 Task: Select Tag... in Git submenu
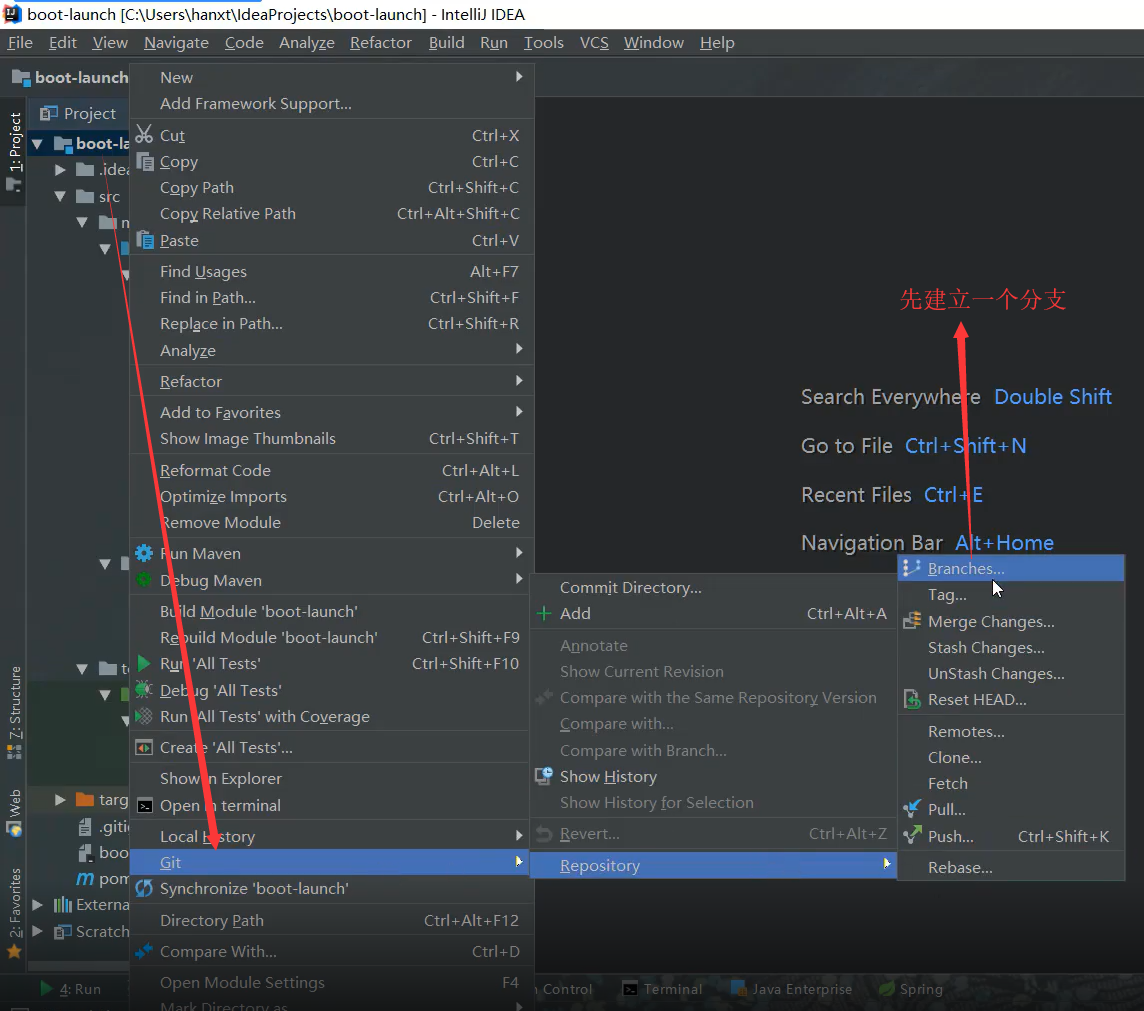(x=1010, y=594)
